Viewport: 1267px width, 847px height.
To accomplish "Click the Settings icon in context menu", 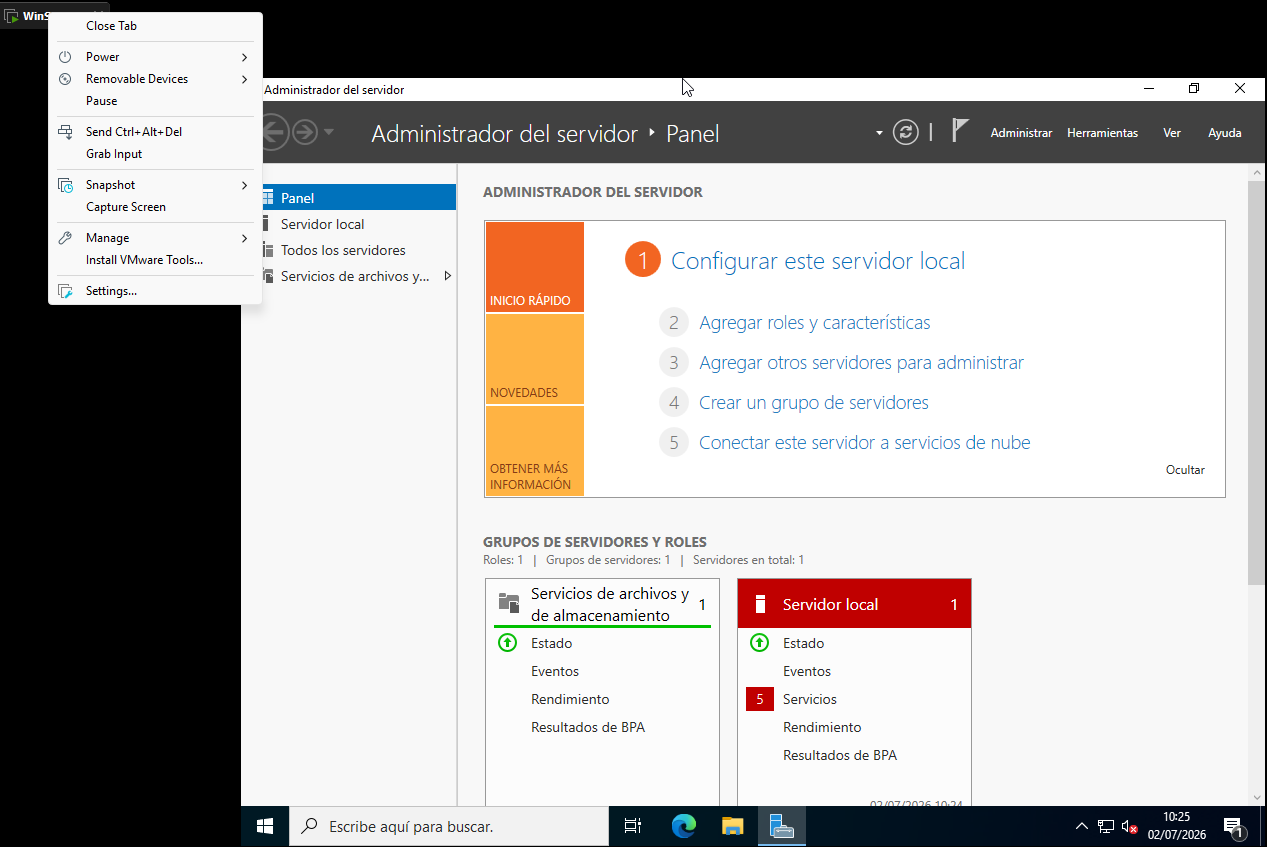I will tap(65, 291).
